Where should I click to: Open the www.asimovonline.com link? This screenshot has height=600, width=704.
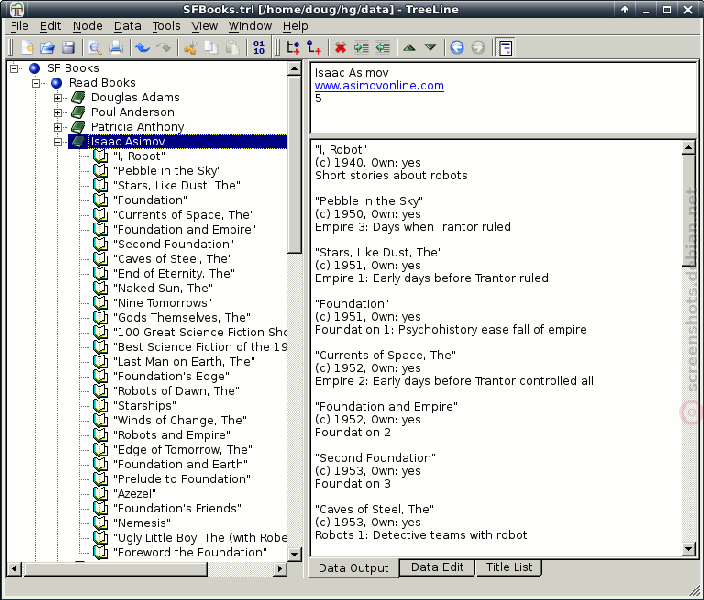pos(379,85)
